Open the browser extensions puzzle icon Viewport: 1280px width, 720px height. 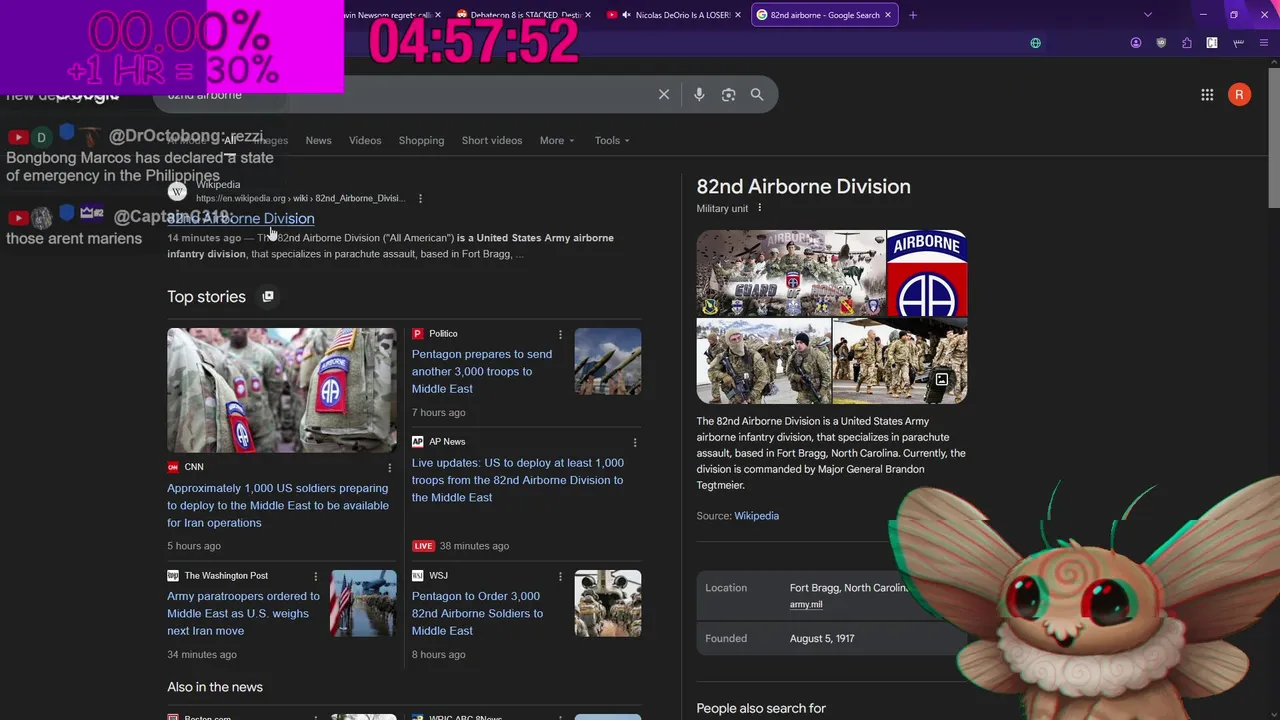(1187, 43)
